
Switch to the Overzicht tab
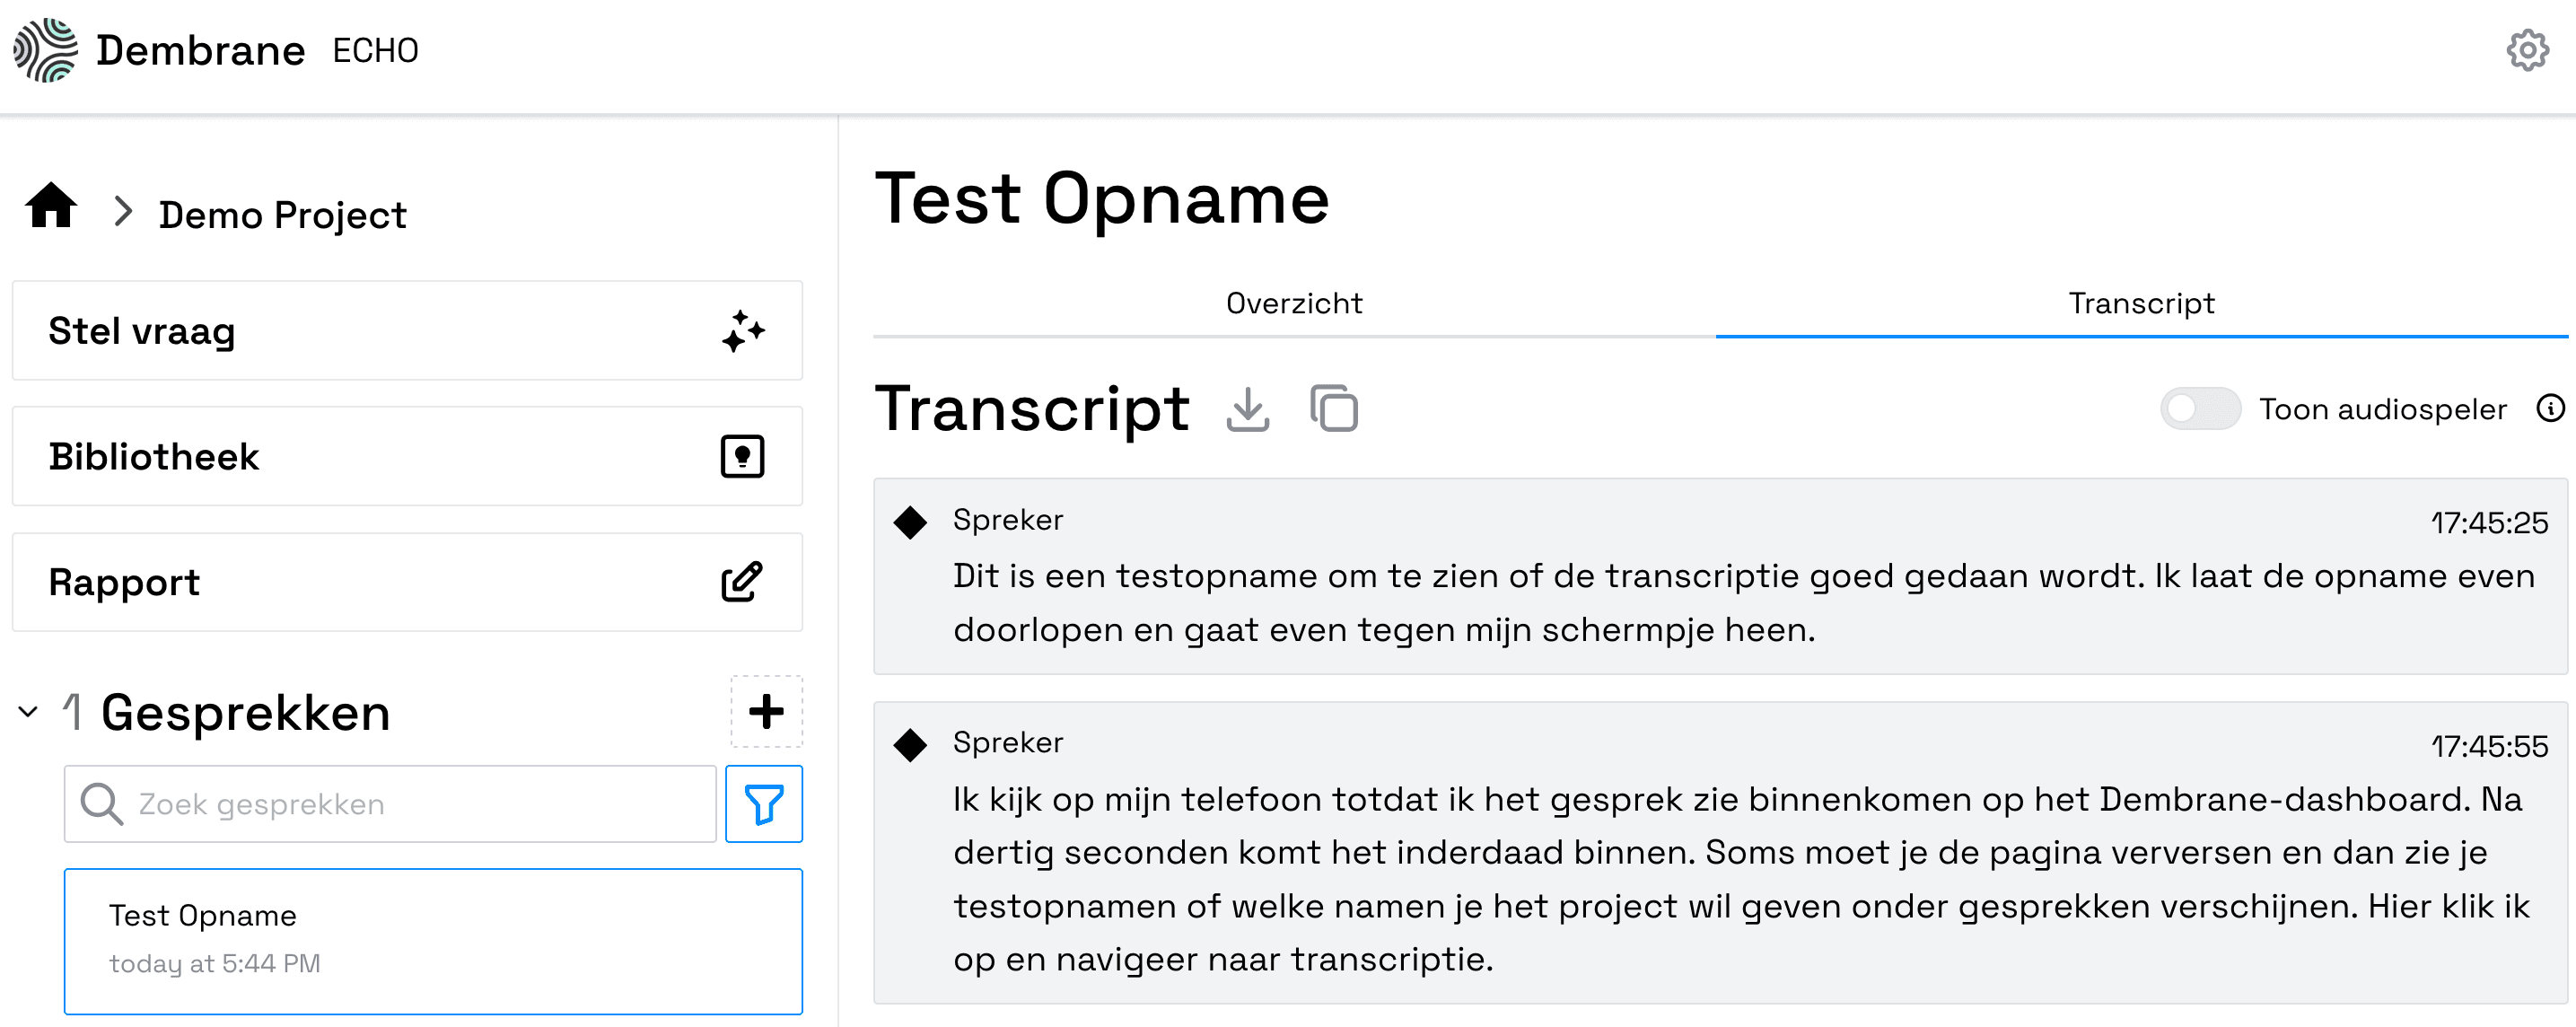1294,304
